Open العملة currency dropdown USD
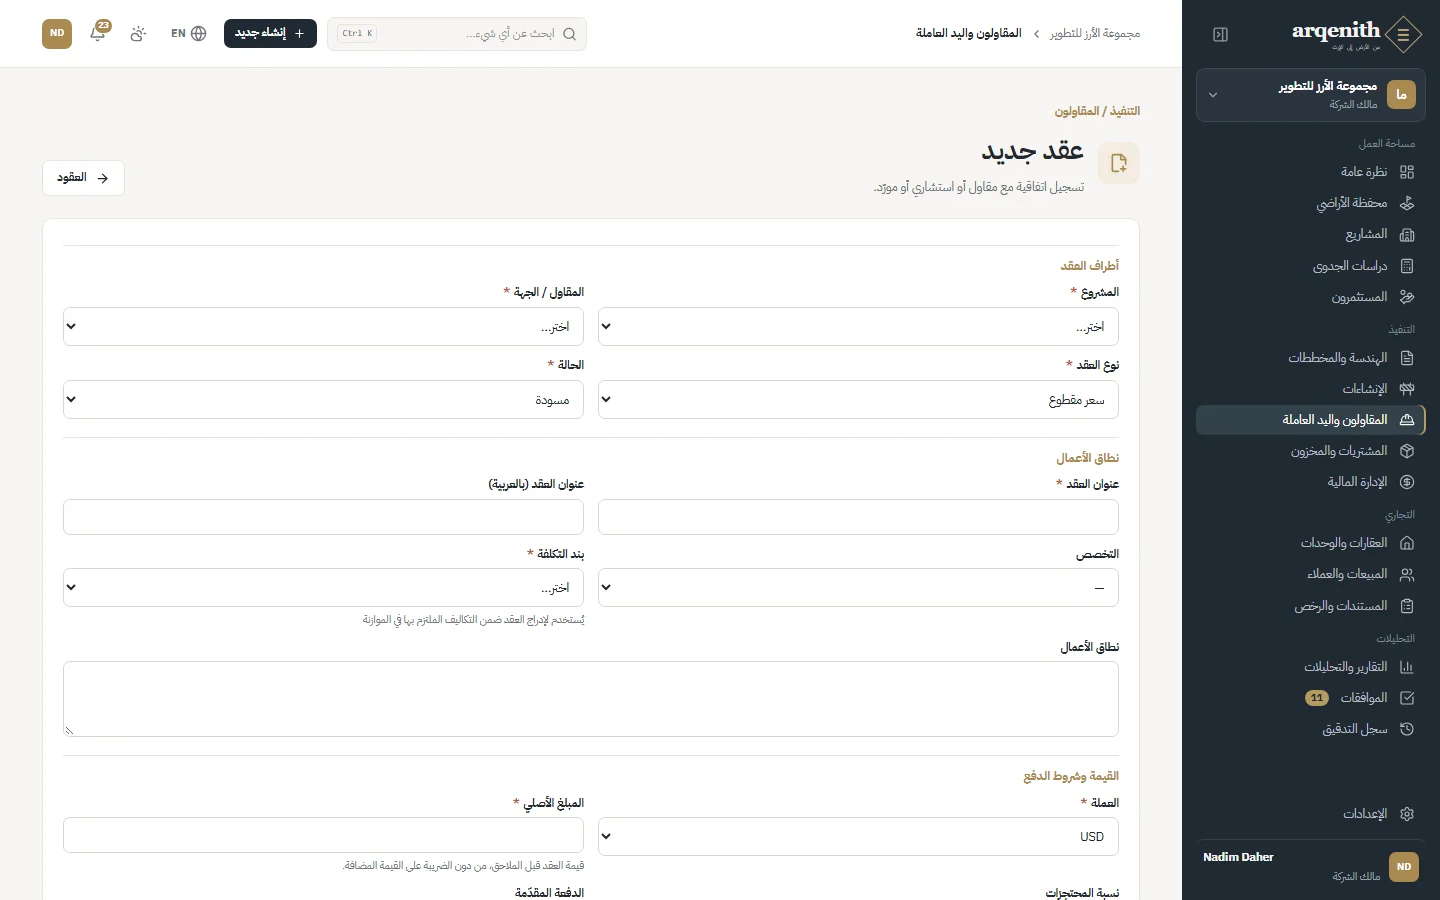 (x=858, y=837)
